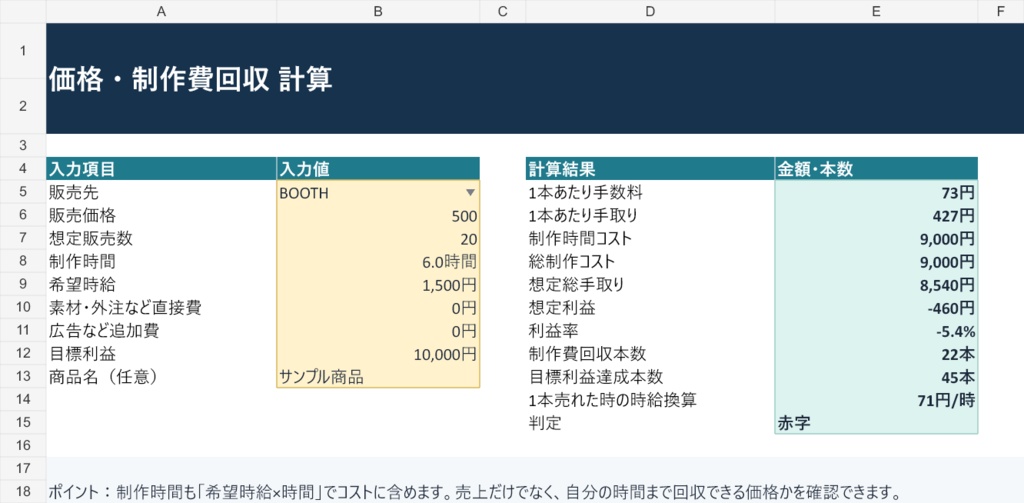Click the 9,000円 制作時間コスト result

click(x=876, y=239)
